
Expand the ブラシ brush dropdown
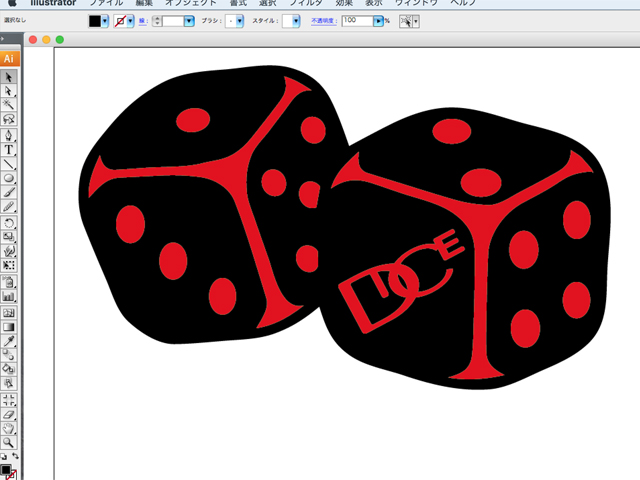pyautogui.click(x=240, y=21)
